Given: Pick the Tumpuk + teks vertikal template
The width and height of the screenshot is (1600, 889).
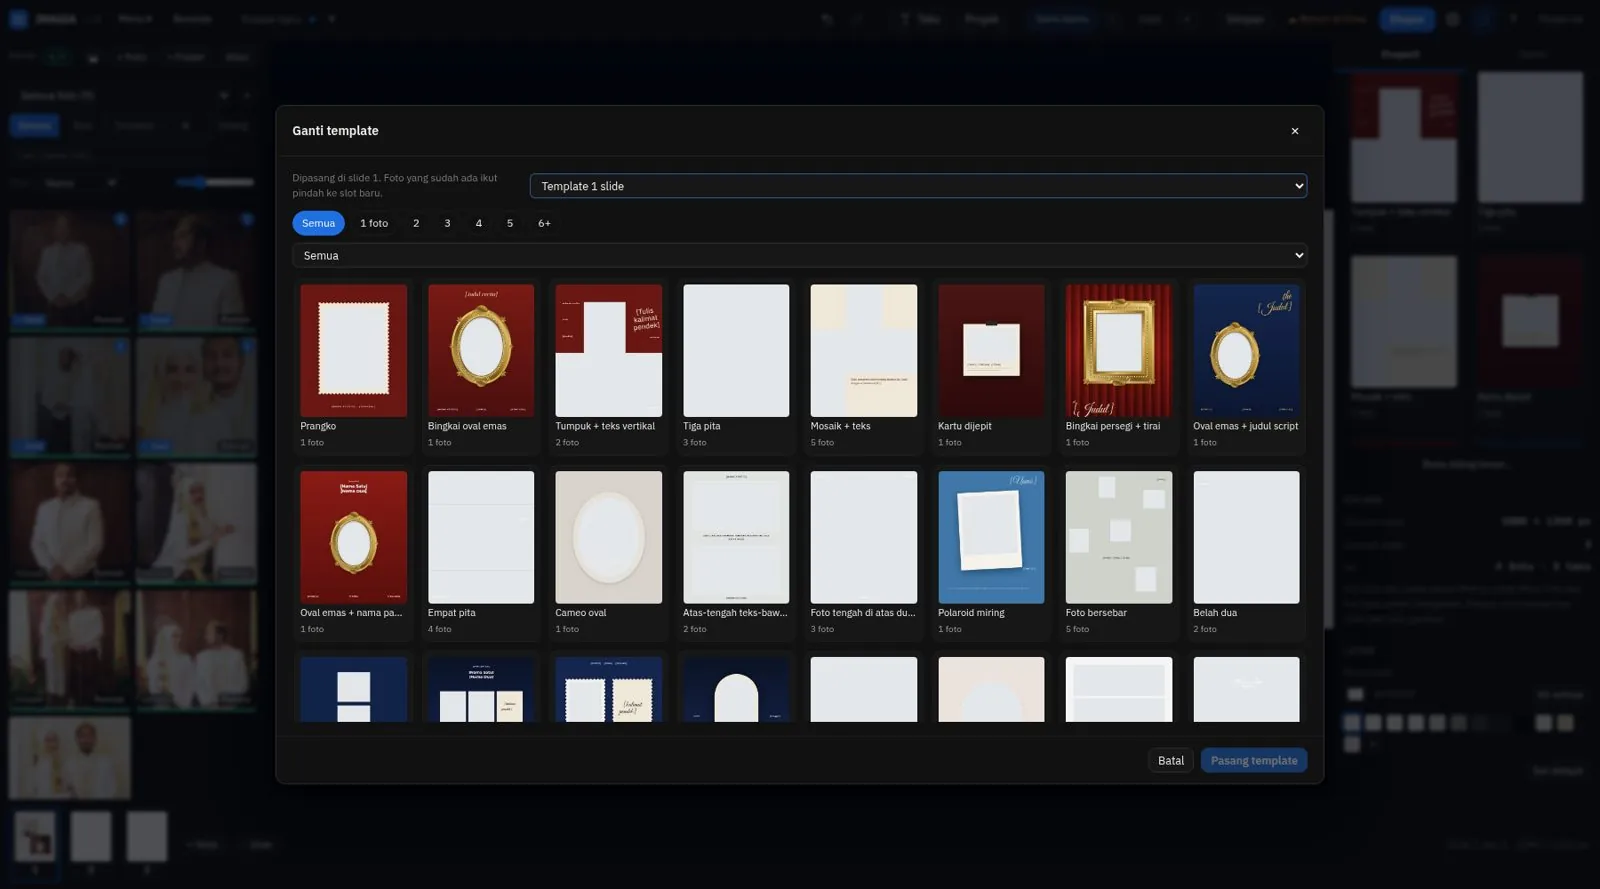Looking at the screenshot, I should pos(608,366).
